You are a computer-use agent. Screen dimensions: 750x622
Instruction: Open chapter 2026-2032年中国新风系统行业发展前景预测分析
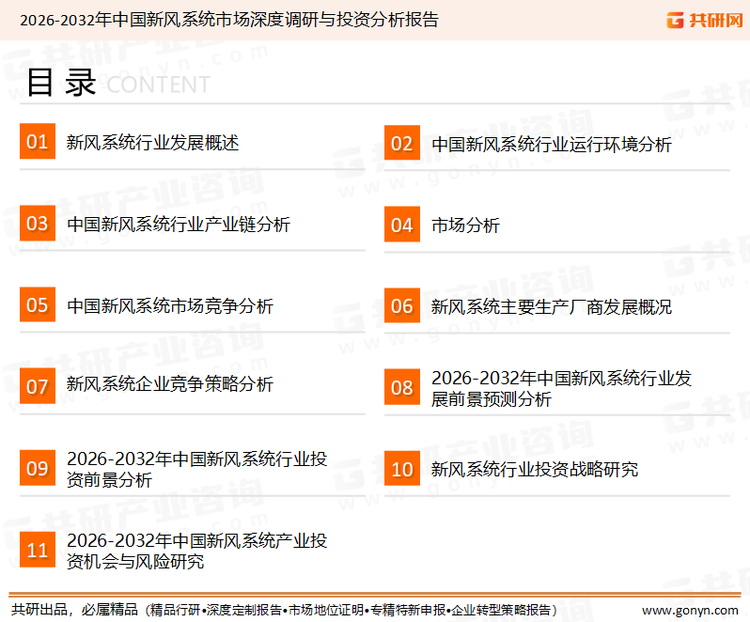562,388
